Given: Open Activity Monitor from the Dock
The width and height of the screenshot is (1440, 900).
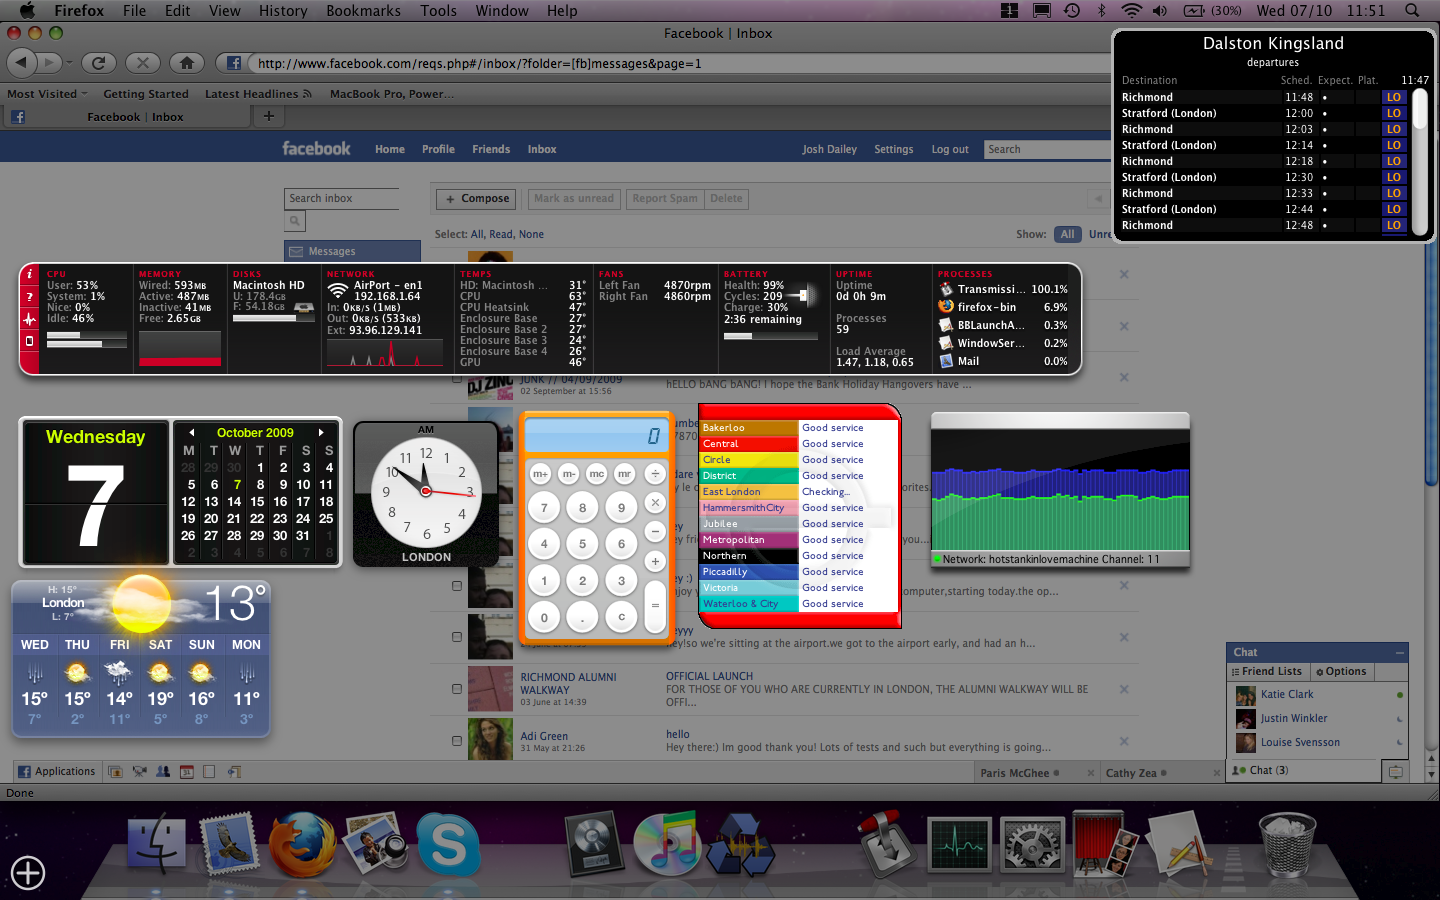Looking at the screenshot, I should pyautogui.click(x=959, y=845).
